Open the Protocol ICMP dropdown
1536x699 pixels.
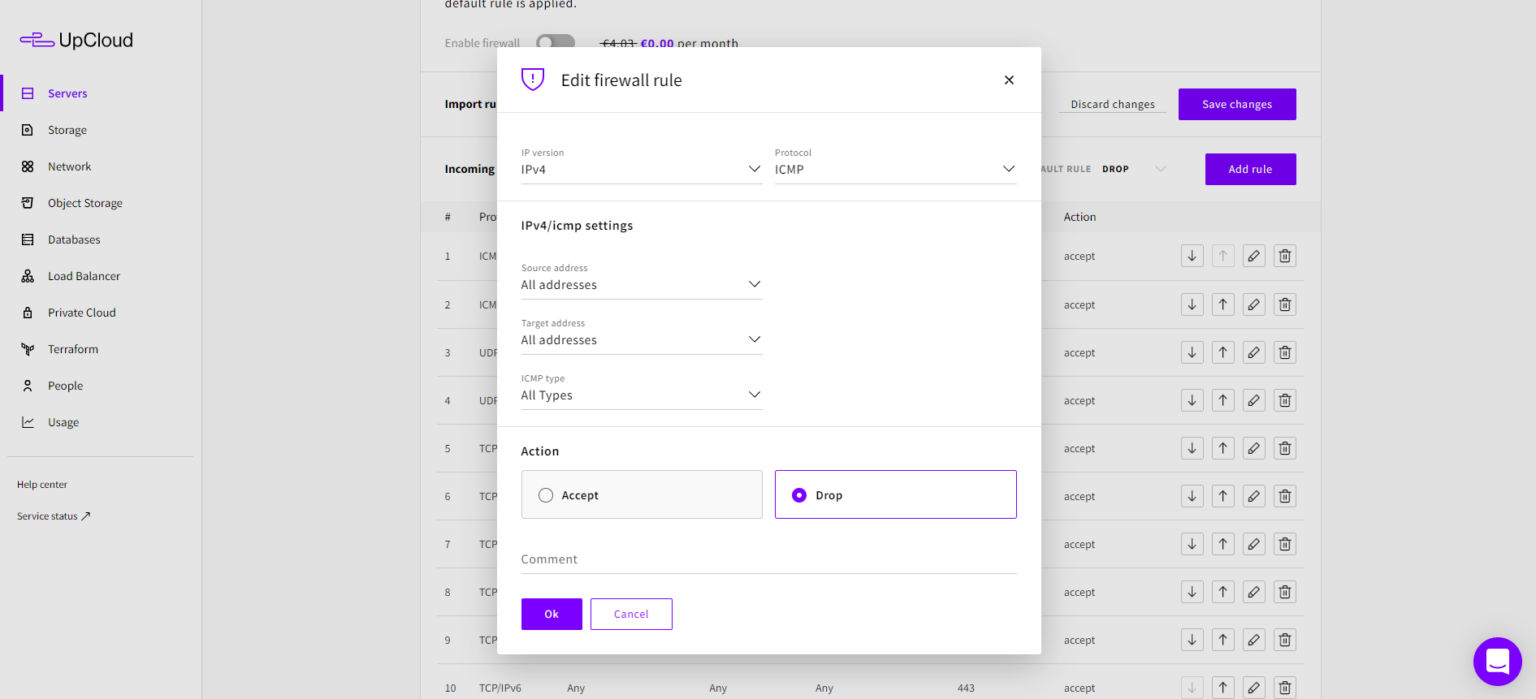tap(896, 169)
